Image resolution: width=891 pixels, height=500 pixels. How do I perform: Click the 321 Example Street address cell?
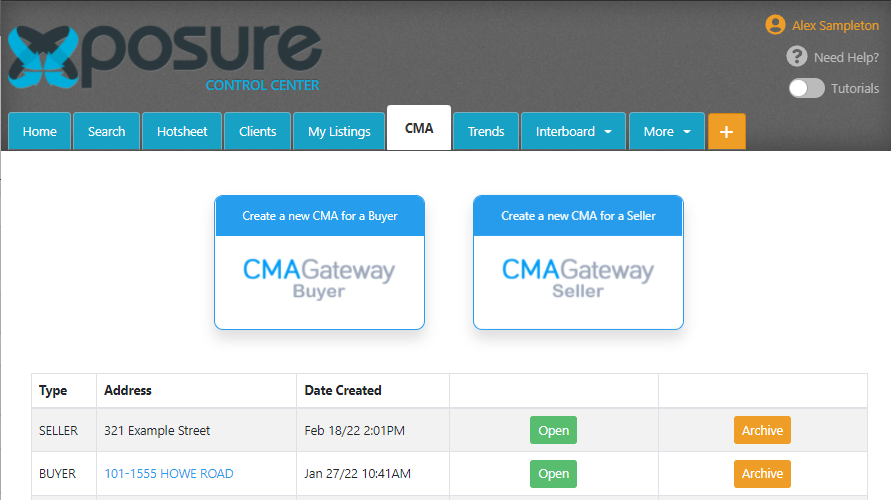pyautogui.click(x=196, y=430)
